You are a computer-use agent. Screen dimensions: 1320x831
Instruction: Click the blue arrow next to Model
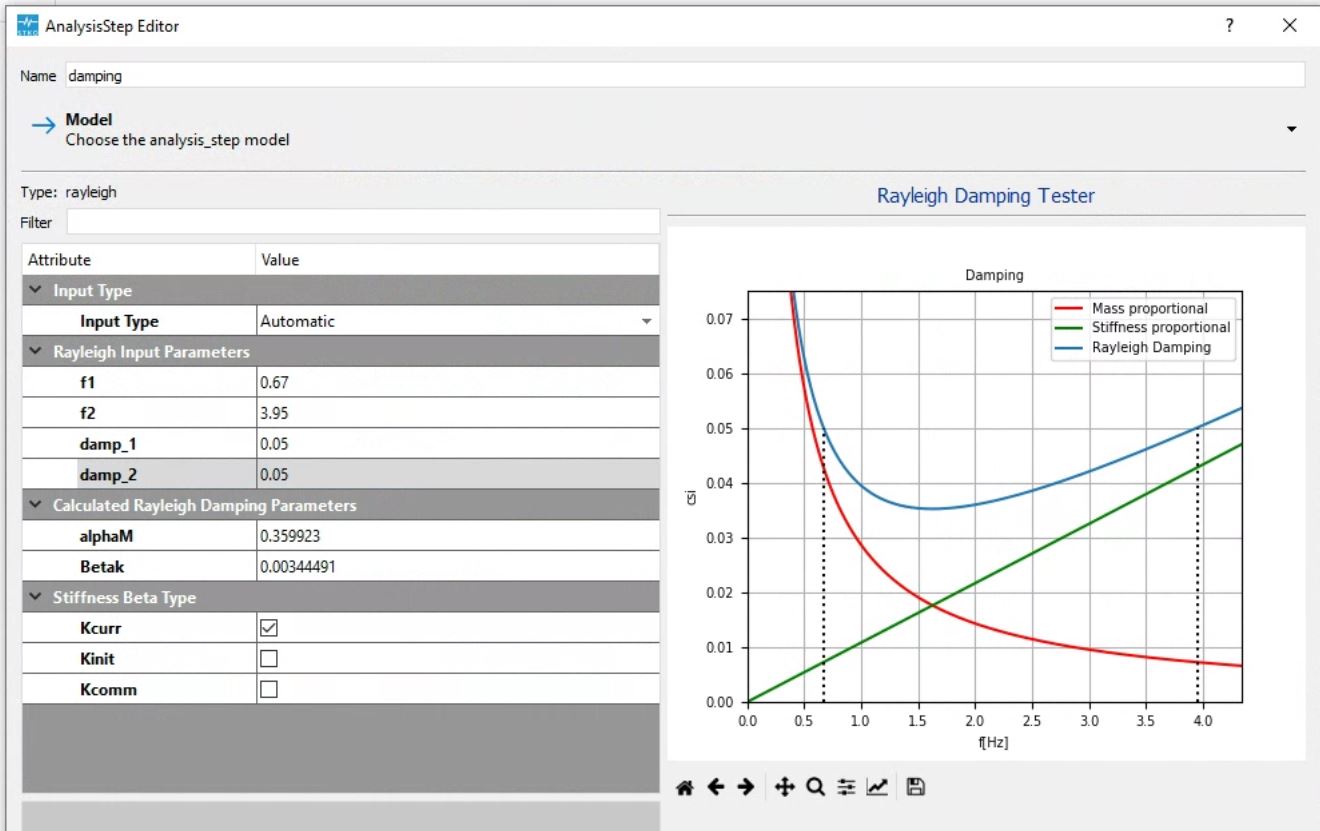point(43,127)
